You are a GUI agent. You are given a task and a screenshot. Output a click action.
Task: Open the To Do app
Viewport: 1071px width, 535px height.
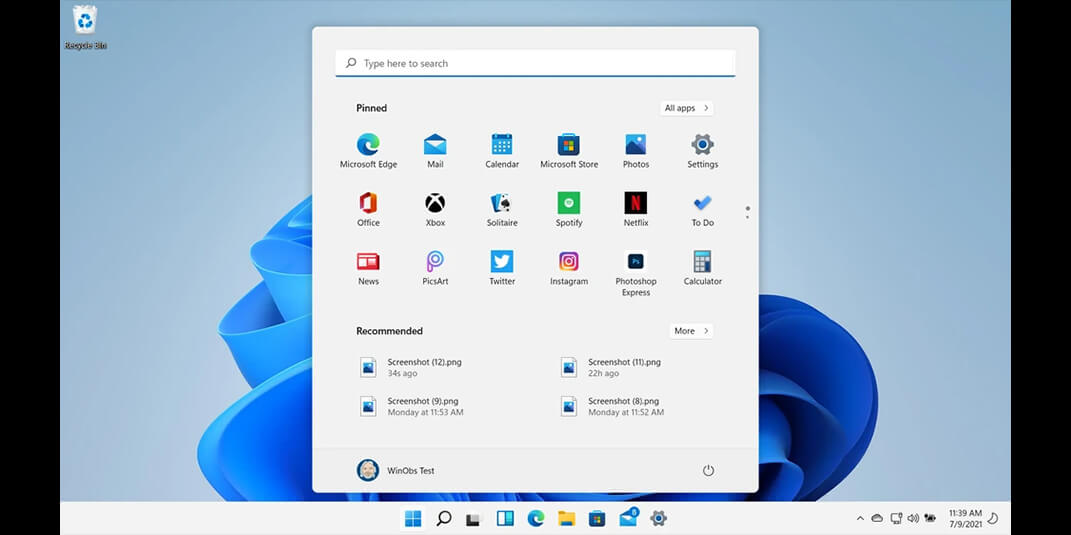[x=703, y=210]
